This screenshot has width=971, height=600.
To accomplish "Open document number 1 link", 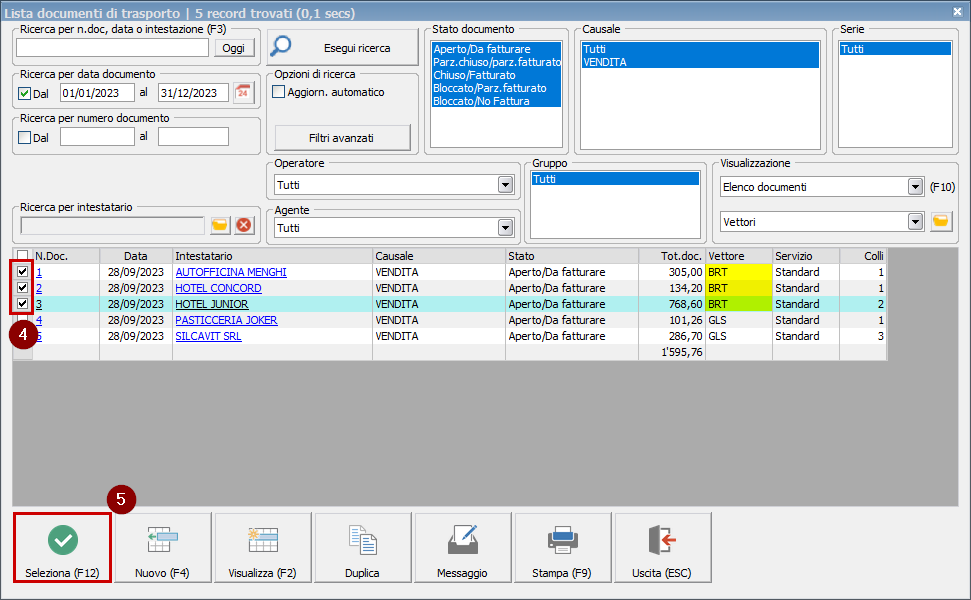I will 39,272.
